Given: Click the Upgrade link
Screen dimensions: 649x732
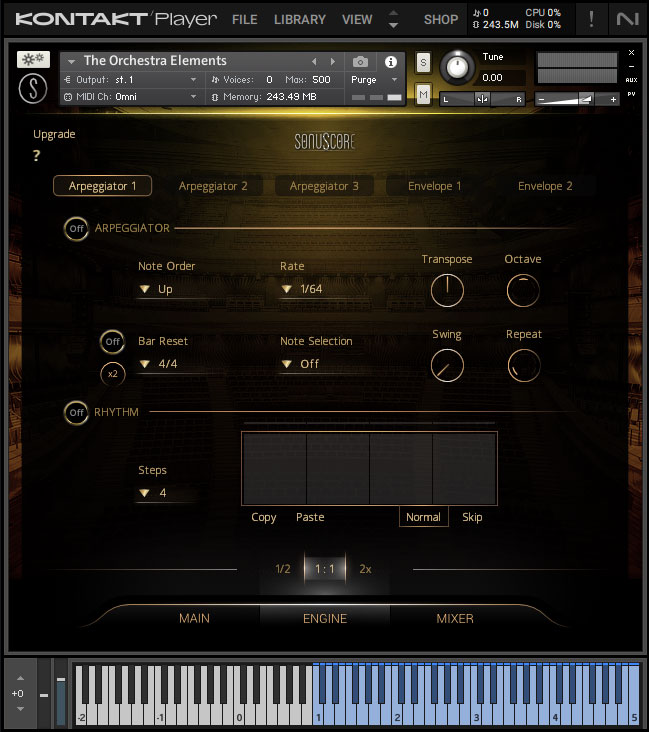Looking at the screenshot, I should (x=54, y=134).
